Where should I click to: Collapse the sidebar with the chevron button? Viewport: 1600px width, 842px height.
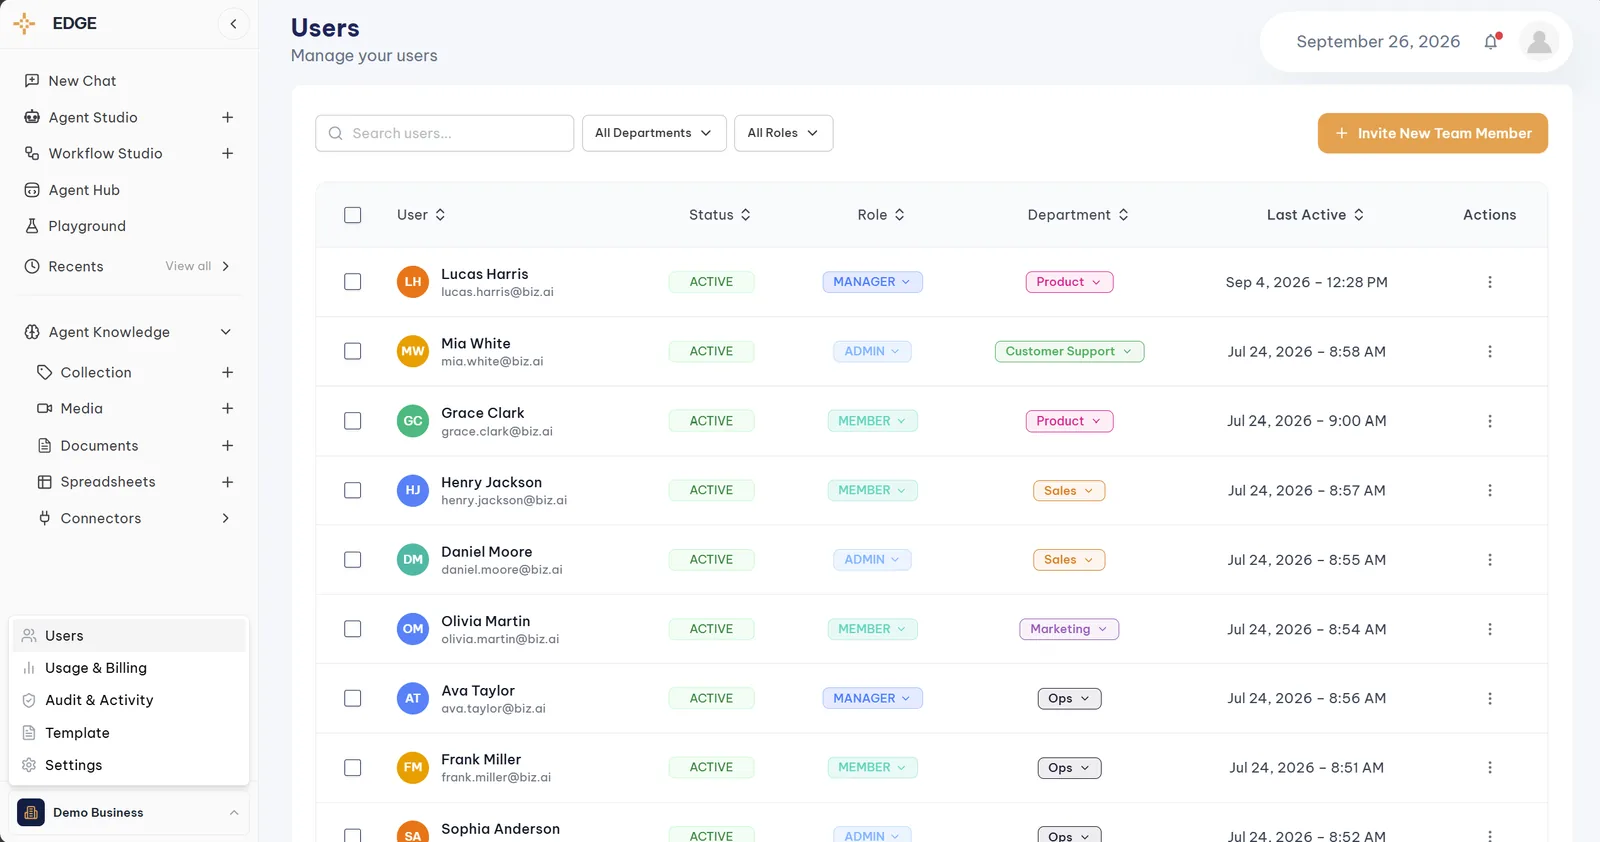(233, 24)
